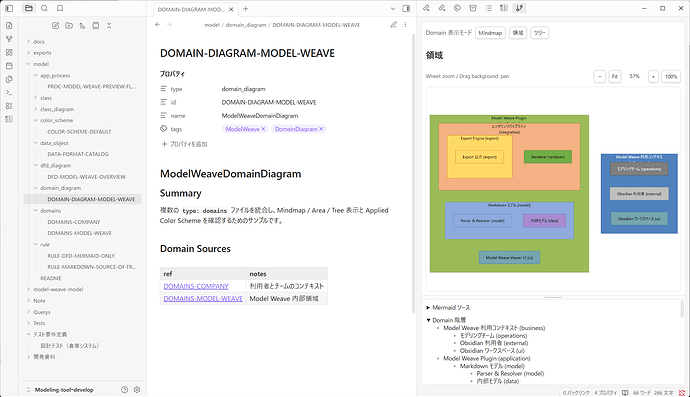Screen dimensions: 690x397
Task: Toggle reading view book icon in status bar
Action: coord(625,393)
